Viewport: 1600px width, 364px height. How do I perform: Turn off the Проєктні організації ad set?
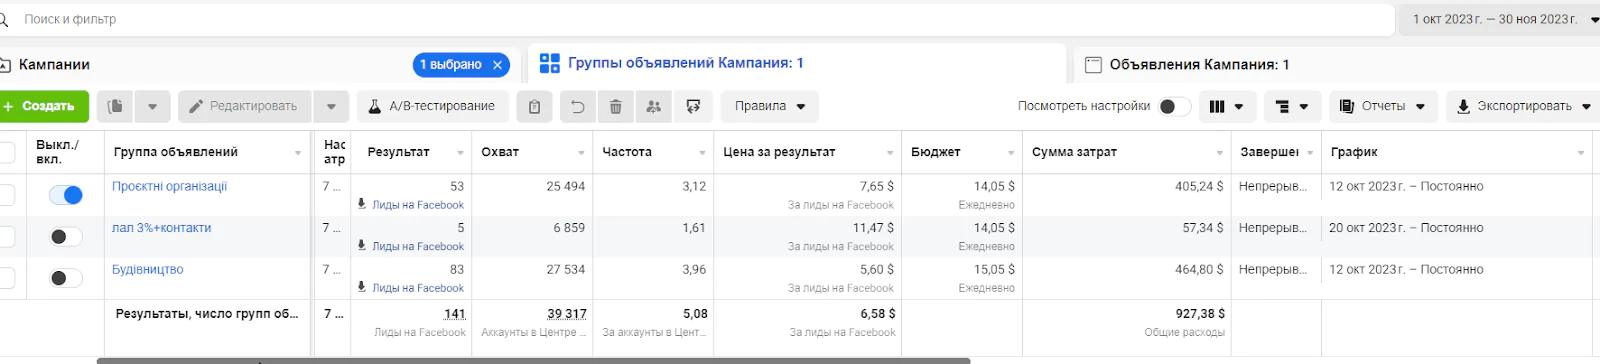coord(65,195)
